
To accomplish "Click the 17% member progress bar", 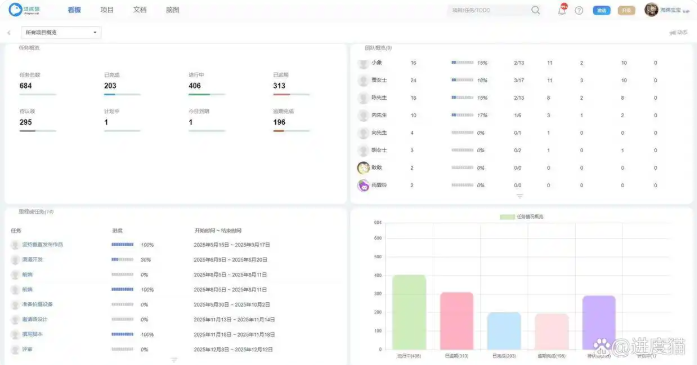I will tap(462, 115).
